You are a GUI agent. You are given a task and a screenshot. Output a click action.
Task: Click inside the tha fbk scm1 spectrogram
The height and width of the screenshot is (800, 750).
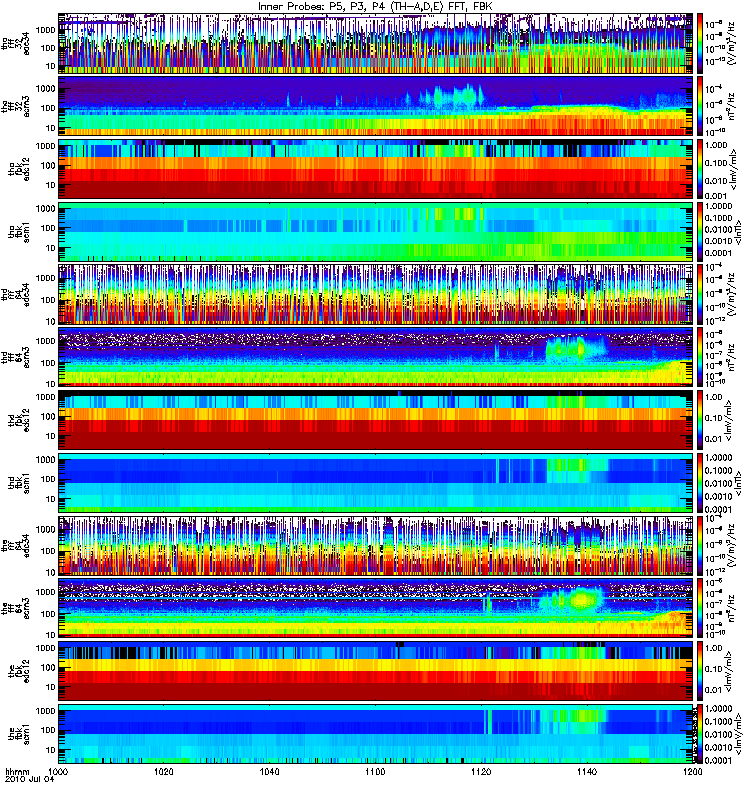pyautogui.click(x=376, y=232)
